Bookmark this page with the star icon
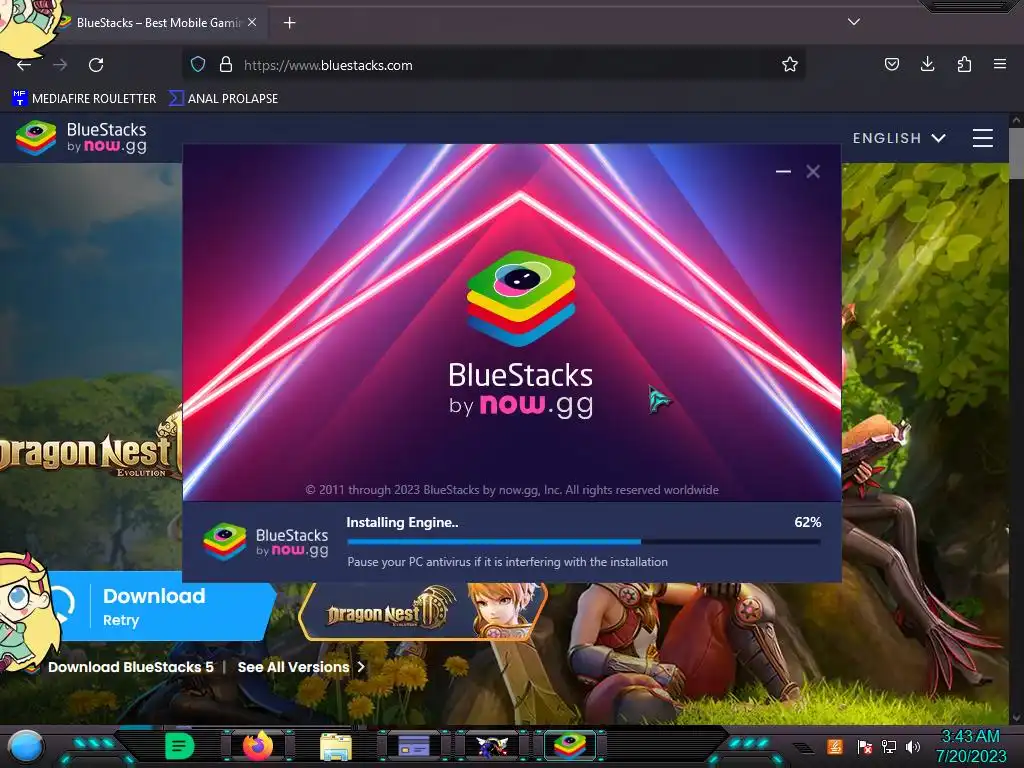The width and height of the screenshot is (1024, 768). coord(790,64)
